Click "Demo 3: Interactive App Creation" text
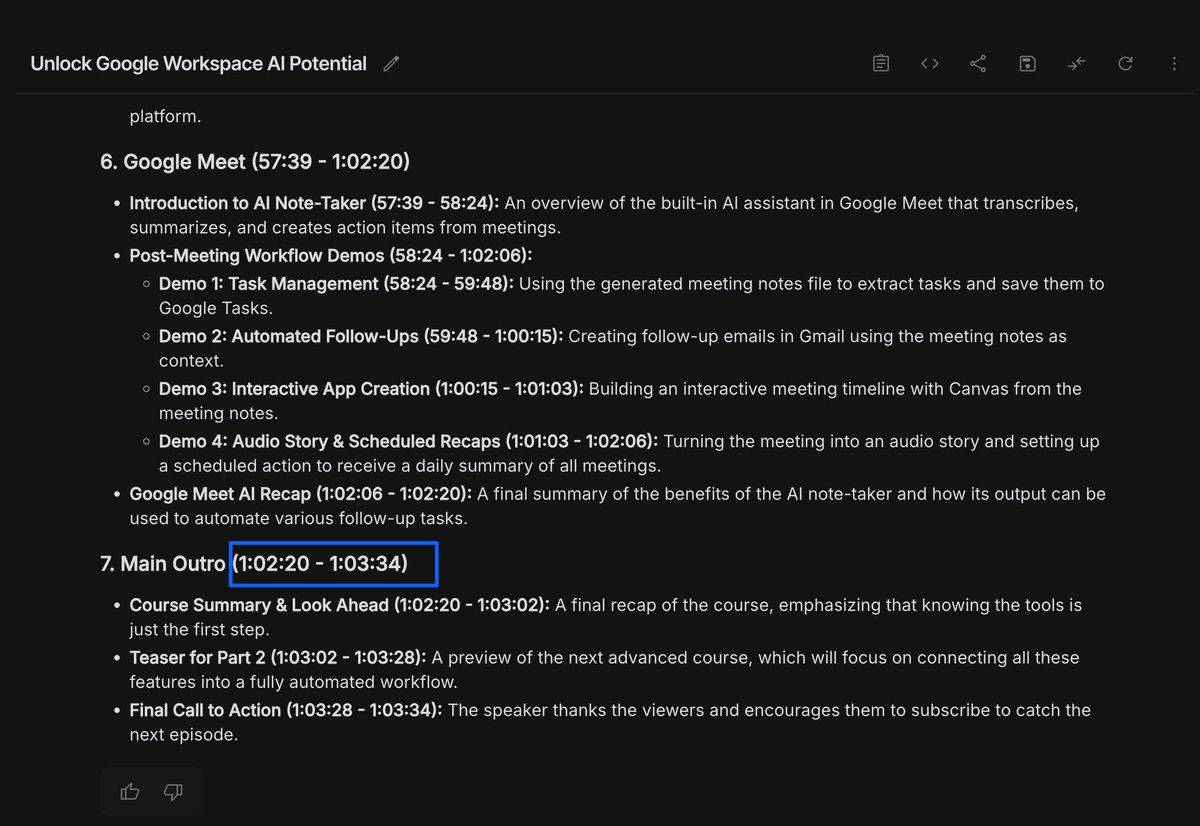1200x826 pixels. point(294,388)
